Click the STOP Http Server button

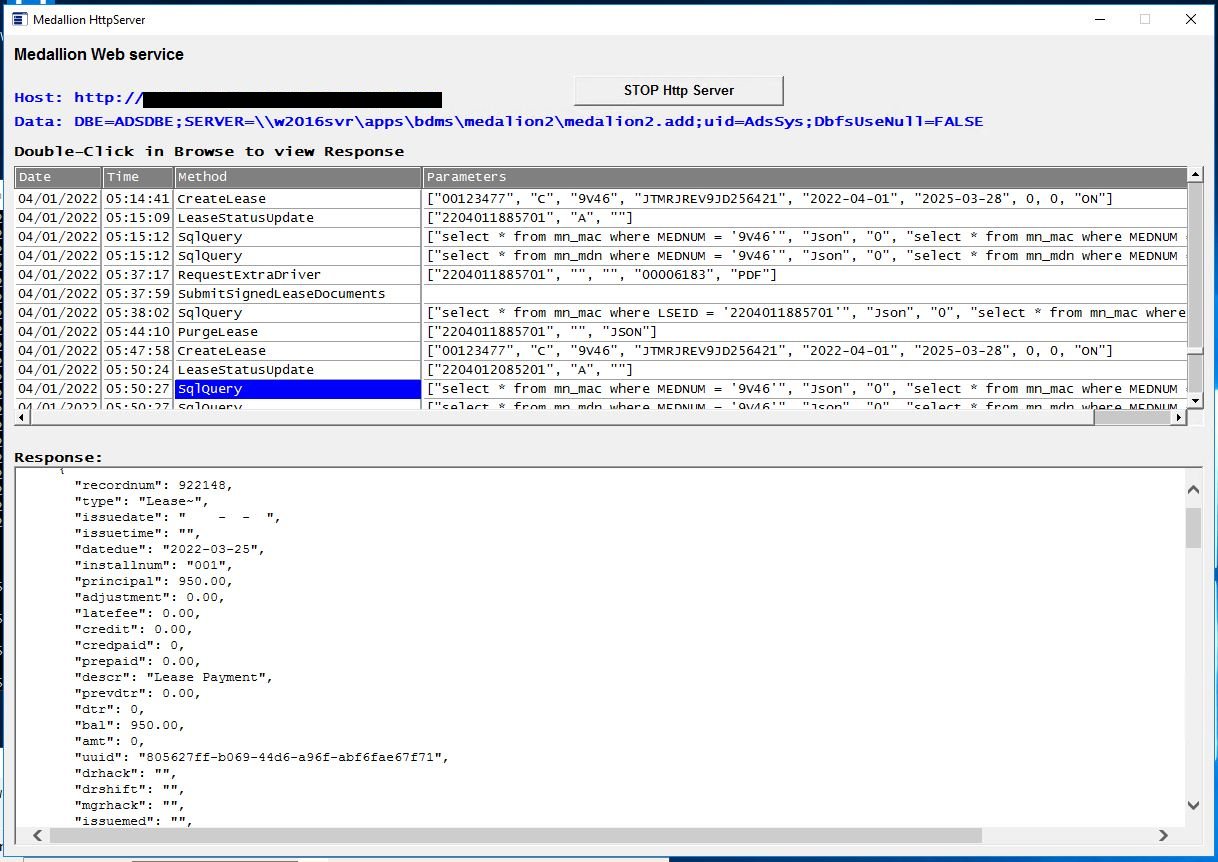click(678, 90)
